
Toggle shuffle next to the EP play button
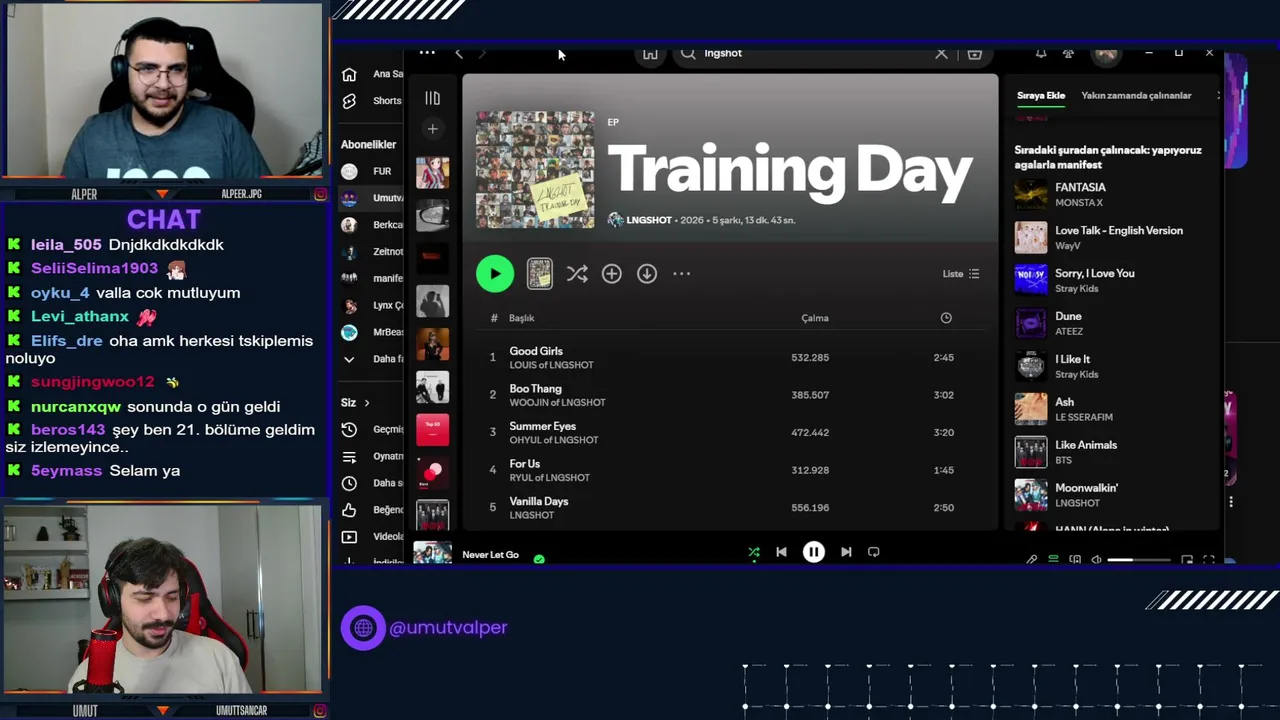577,273
